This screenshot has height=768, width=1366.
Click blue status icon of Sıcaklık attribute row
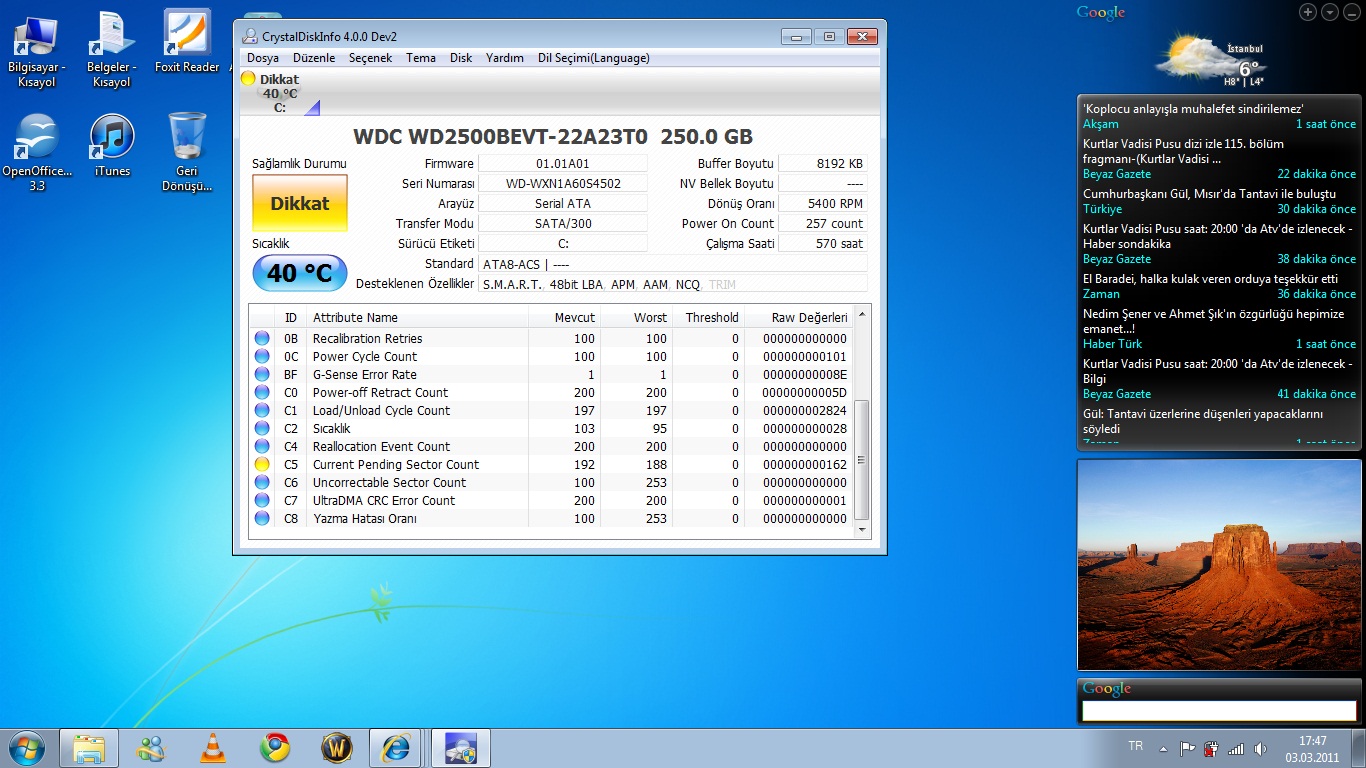click(x=262, y=429)
